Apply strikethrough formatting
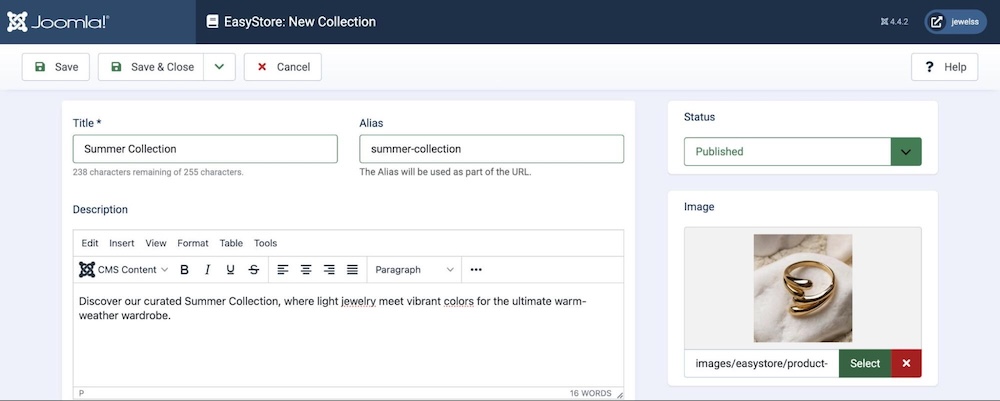 point(254,270)
